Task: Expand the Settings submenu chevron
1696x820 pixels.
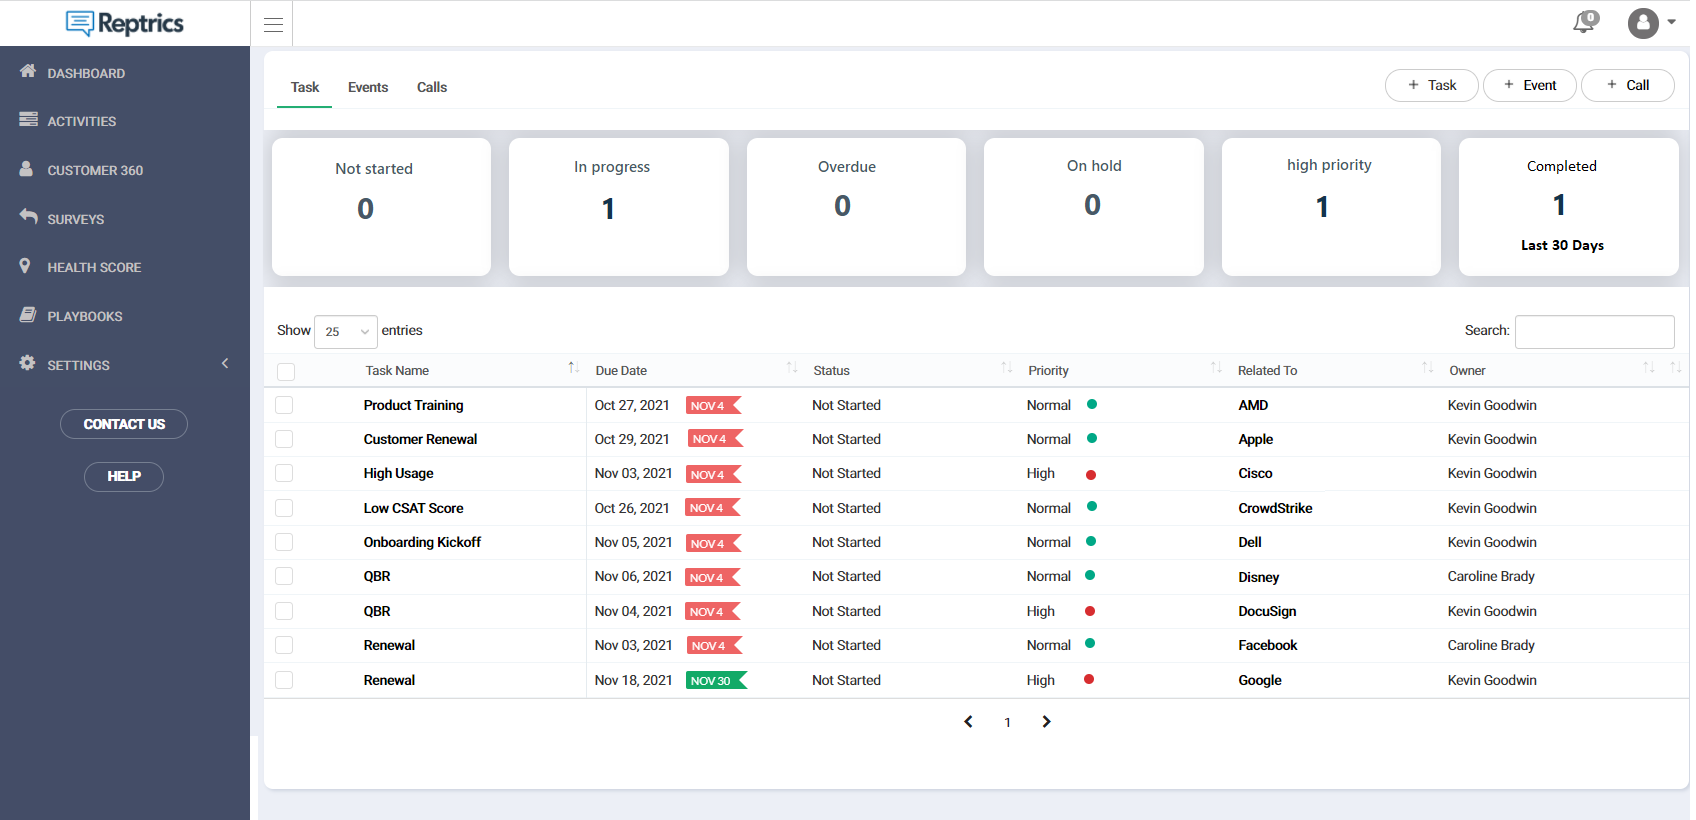Action: click(225, 364)
